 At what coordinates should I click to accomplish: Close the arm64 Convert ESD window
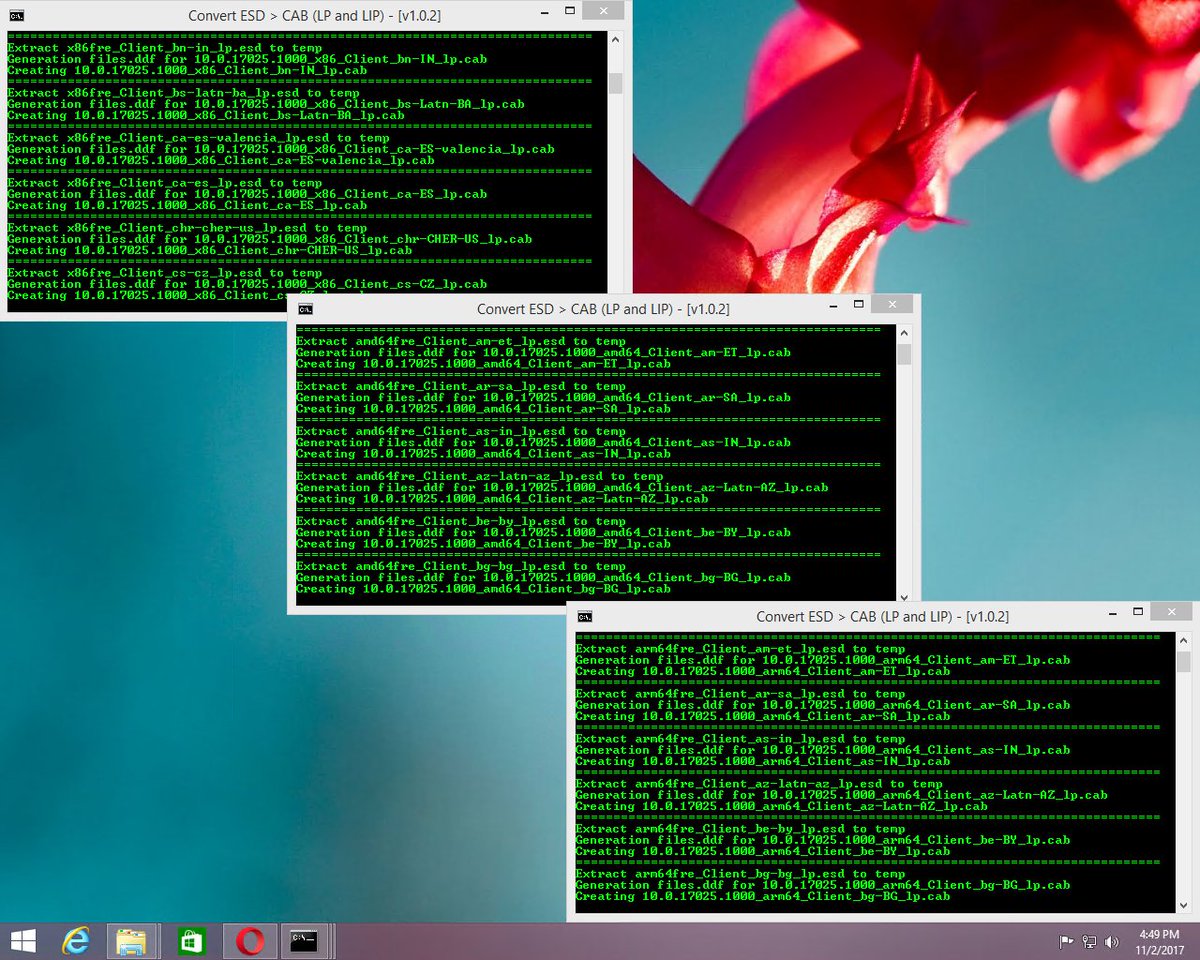point(1170,612)
